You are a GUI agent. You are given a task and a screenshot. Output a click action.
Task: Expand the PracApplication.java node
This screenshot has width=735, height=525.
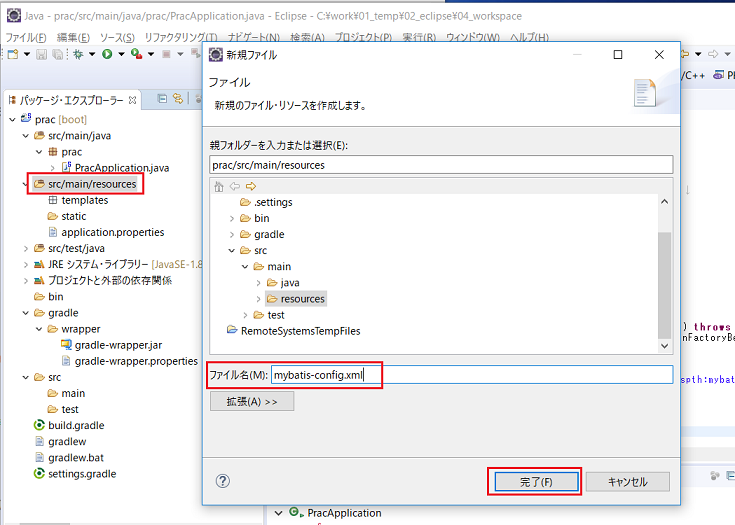tap(52, 168)
